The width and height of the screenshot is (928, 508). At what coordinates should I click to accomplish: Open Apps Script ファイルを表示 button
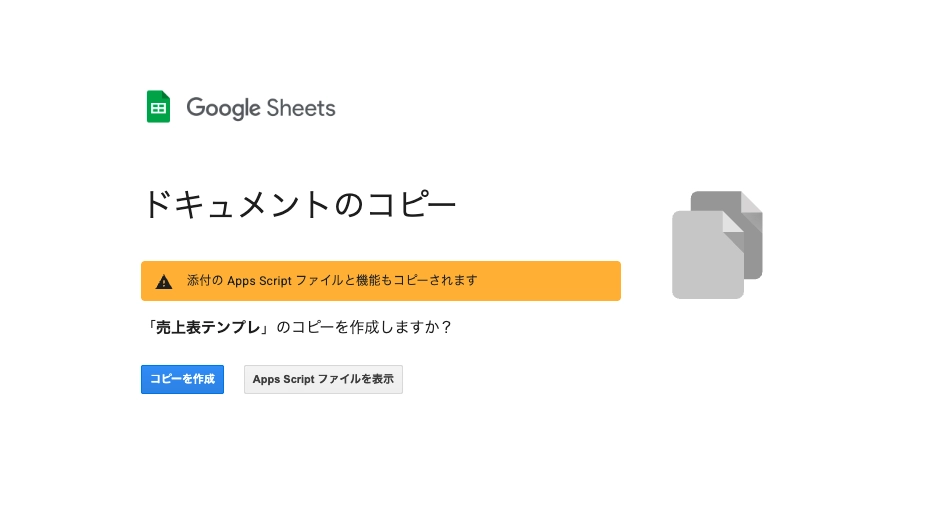(323, 380)
